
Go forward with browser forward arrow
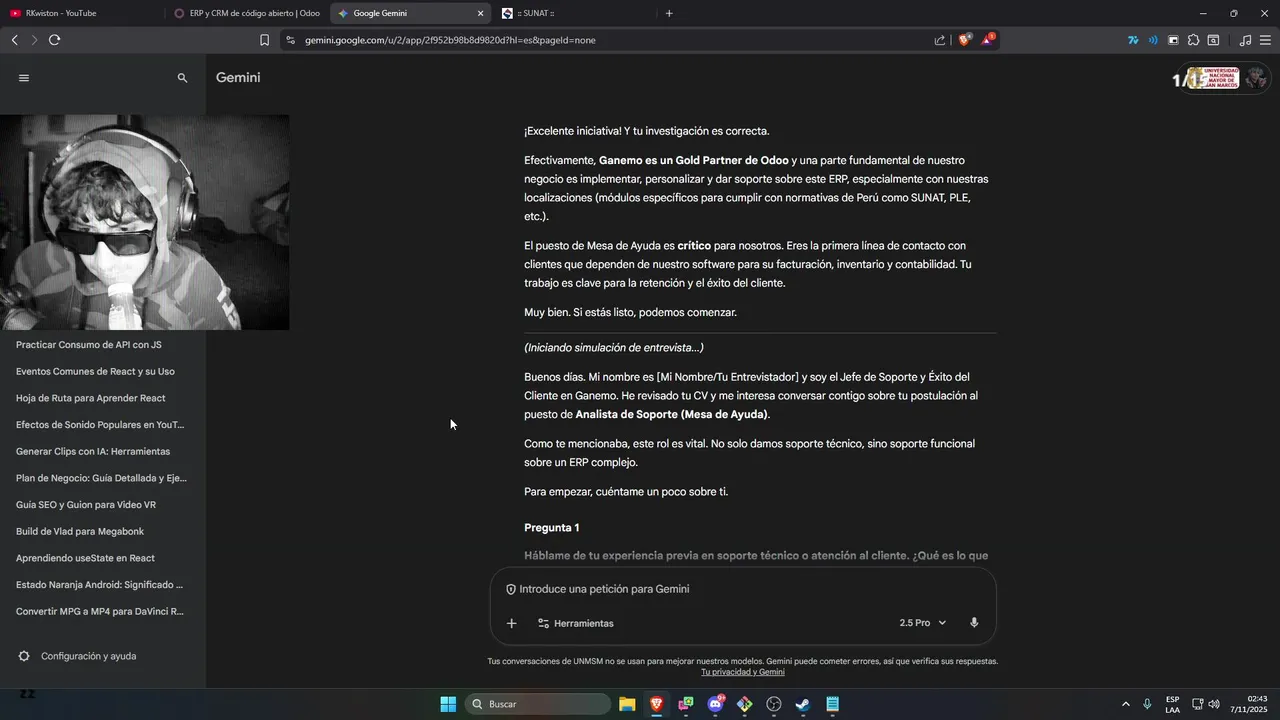tap(34, 40)
